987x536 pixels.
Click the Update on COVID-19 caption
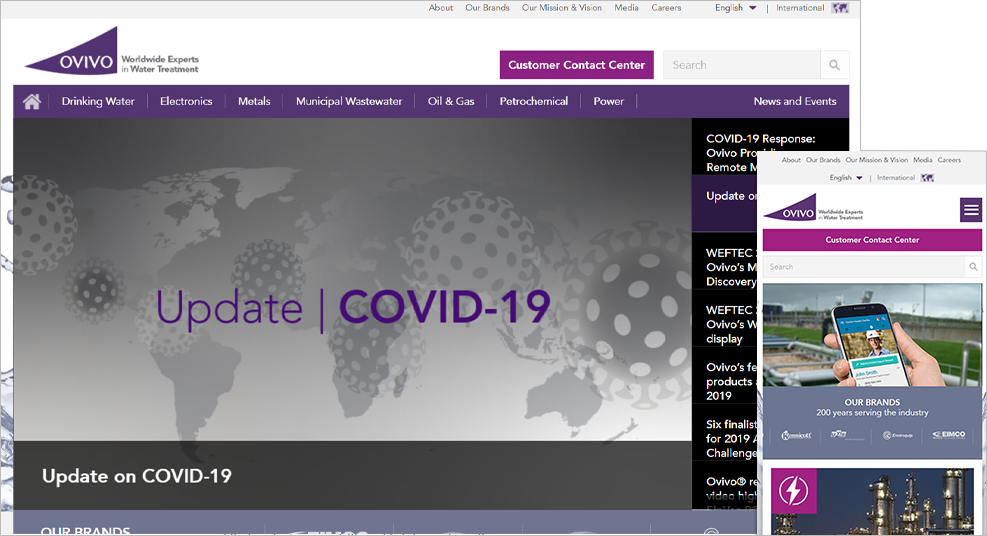[137, 476]
